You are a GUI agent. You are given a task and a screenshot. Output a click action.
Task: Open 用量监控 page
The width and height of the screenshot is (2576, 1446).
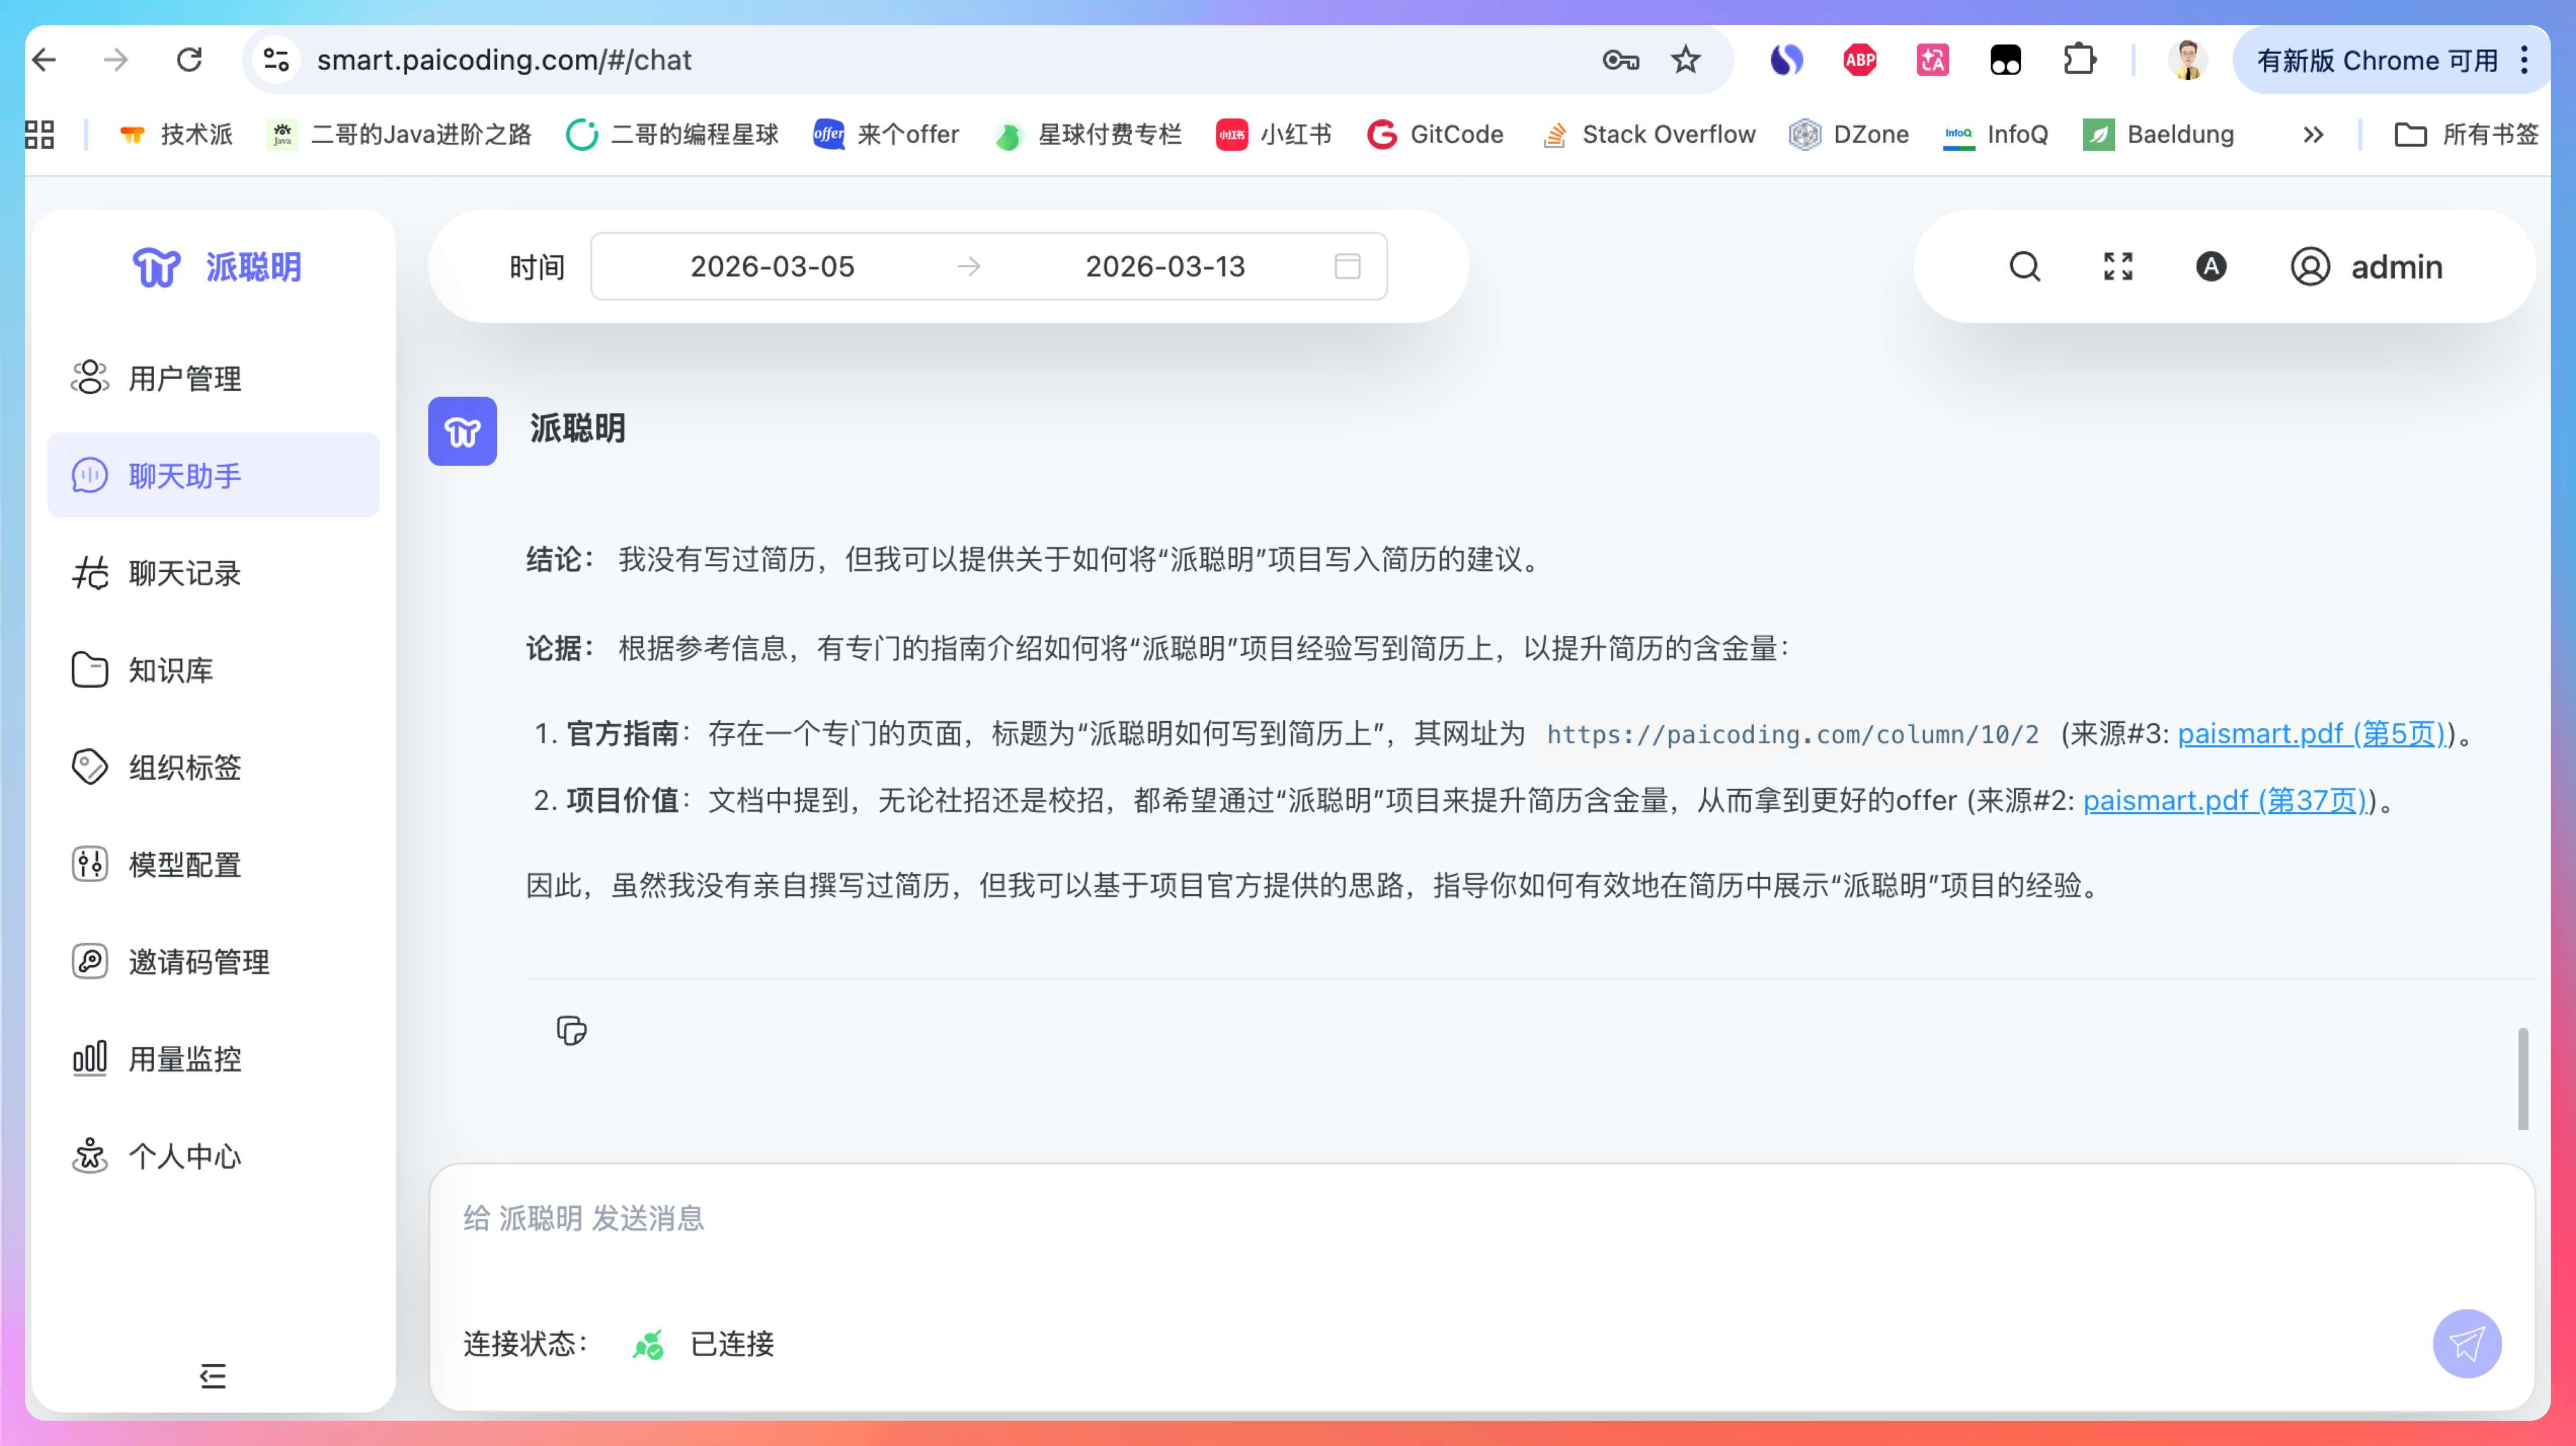(185, 1058)
